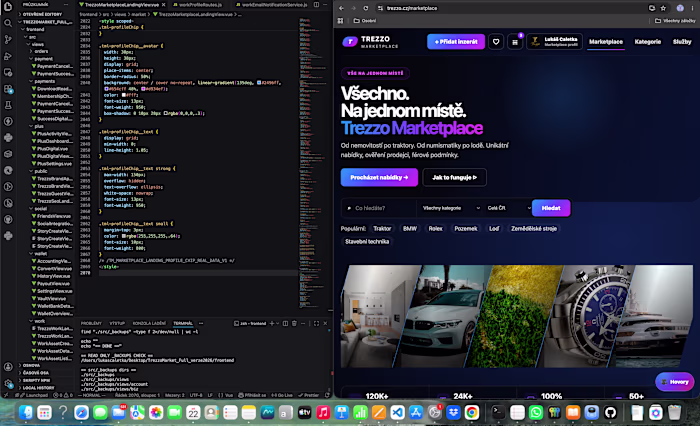
Task: Open Chrome profile avatar menu
Action: pyautogui.click(x=680, y=8)
